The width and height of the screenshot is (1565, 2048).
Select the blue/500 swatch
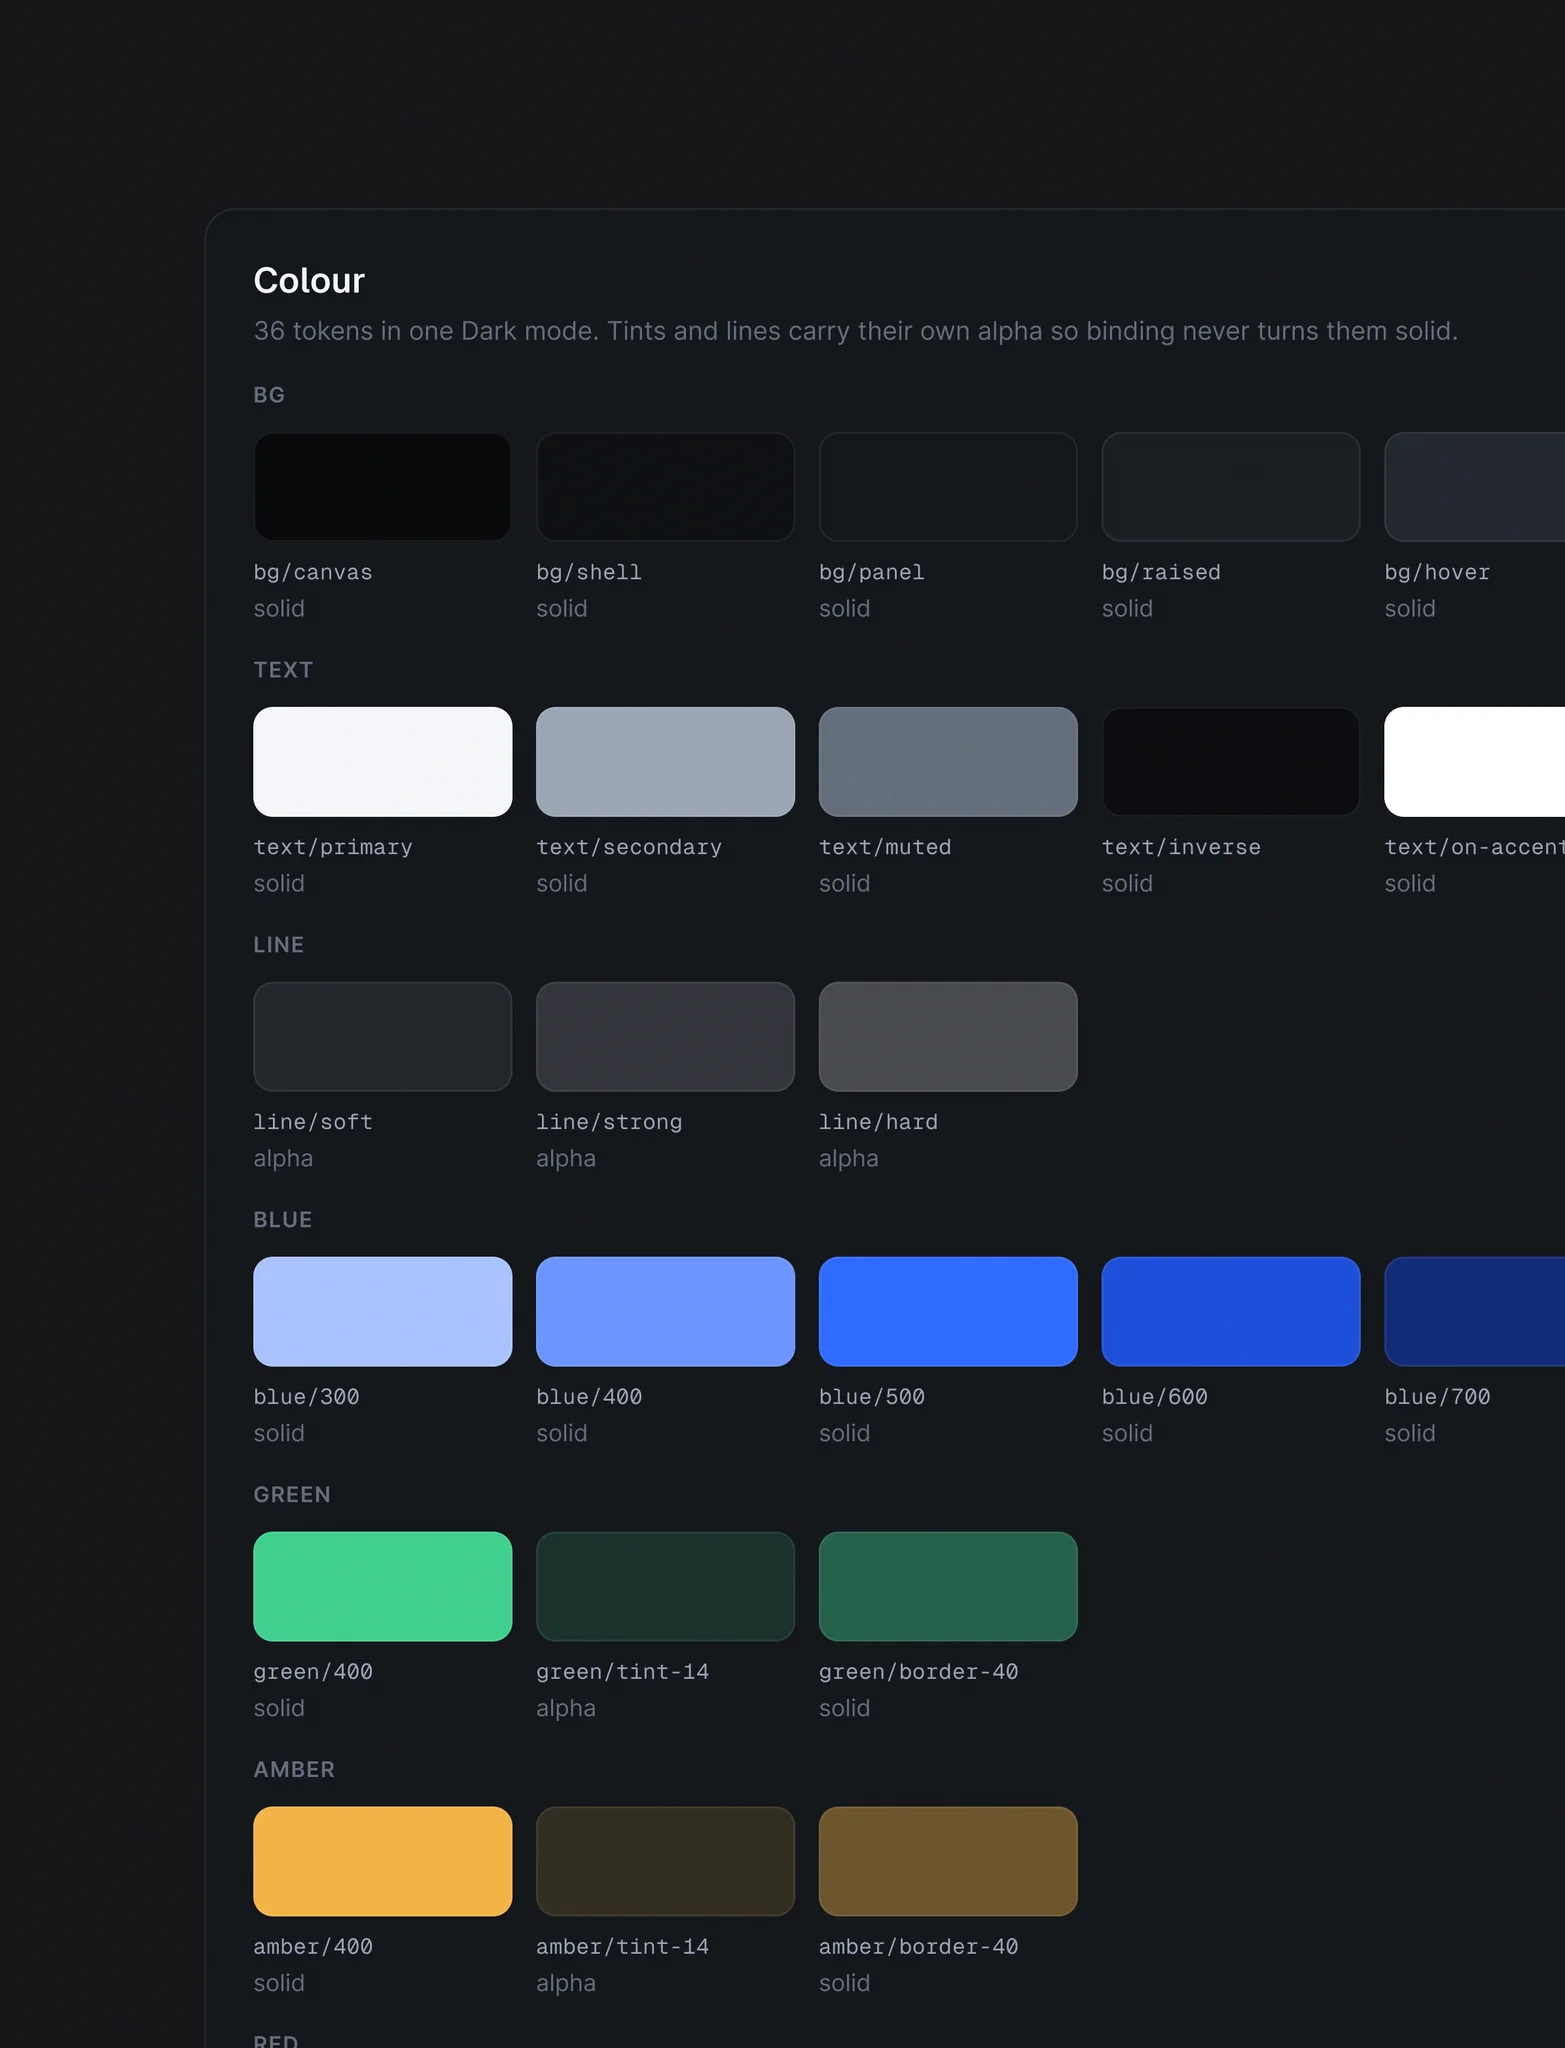[948, 1312]
